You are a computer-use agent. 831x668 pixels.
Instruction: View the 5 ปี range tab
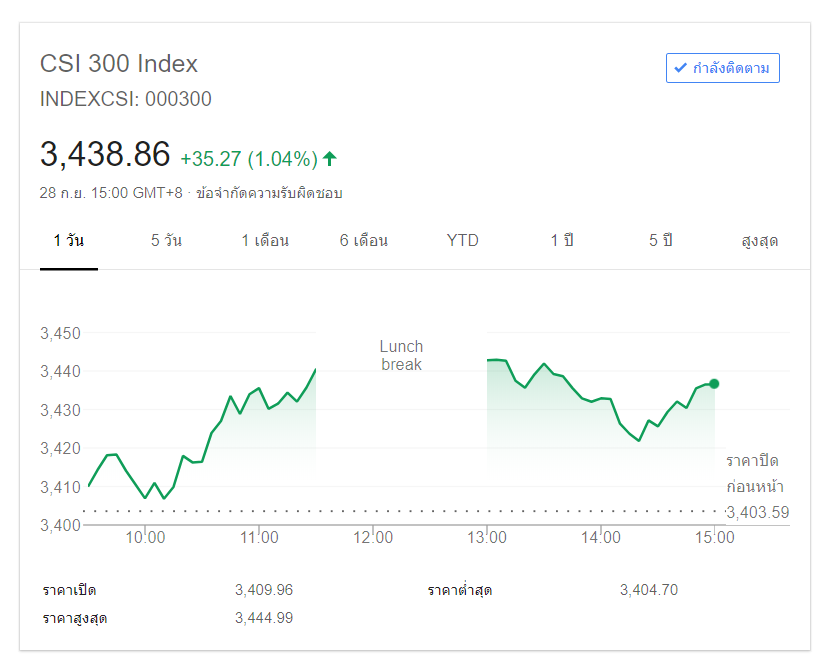(x=660, y=241)
